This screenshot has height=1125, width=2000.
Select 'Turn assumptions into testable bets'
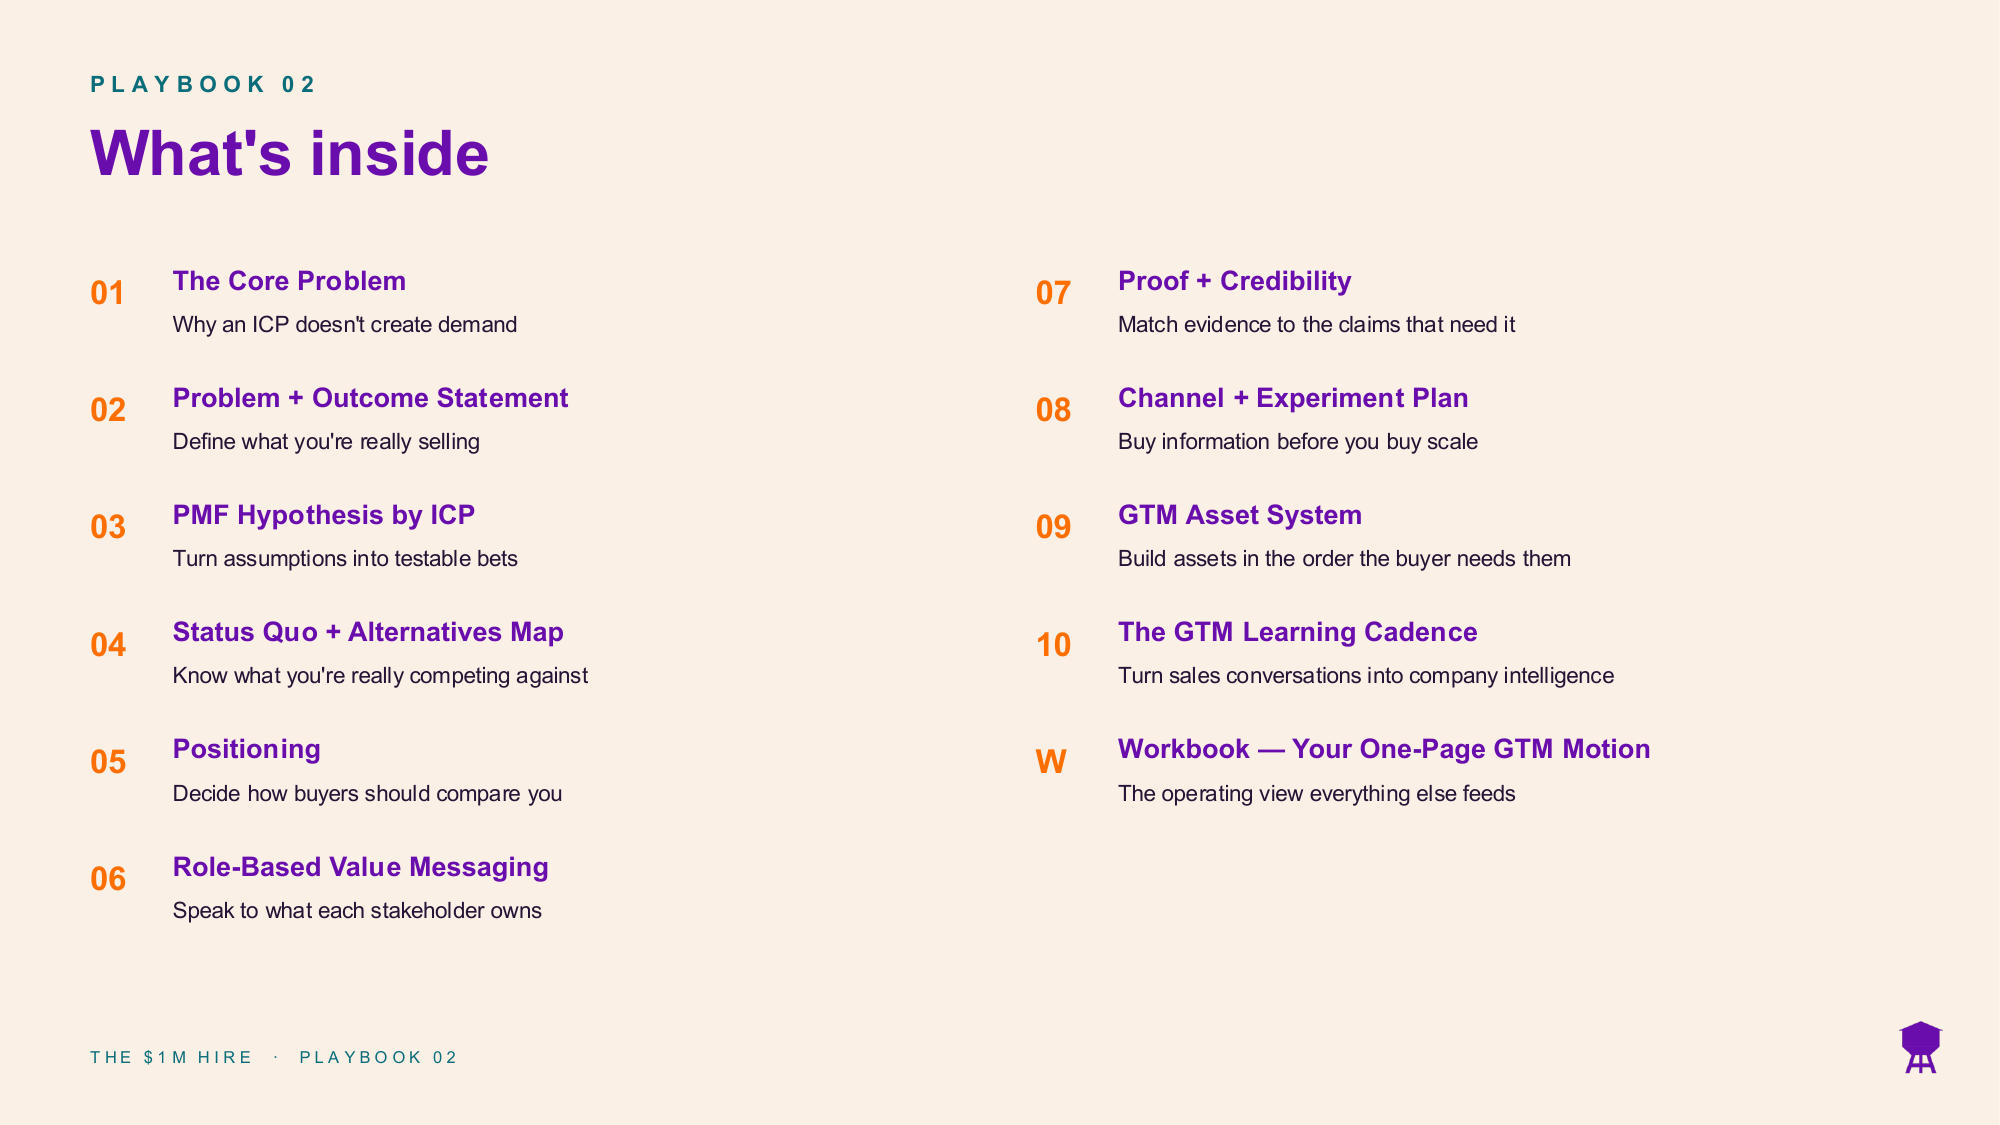345,559
